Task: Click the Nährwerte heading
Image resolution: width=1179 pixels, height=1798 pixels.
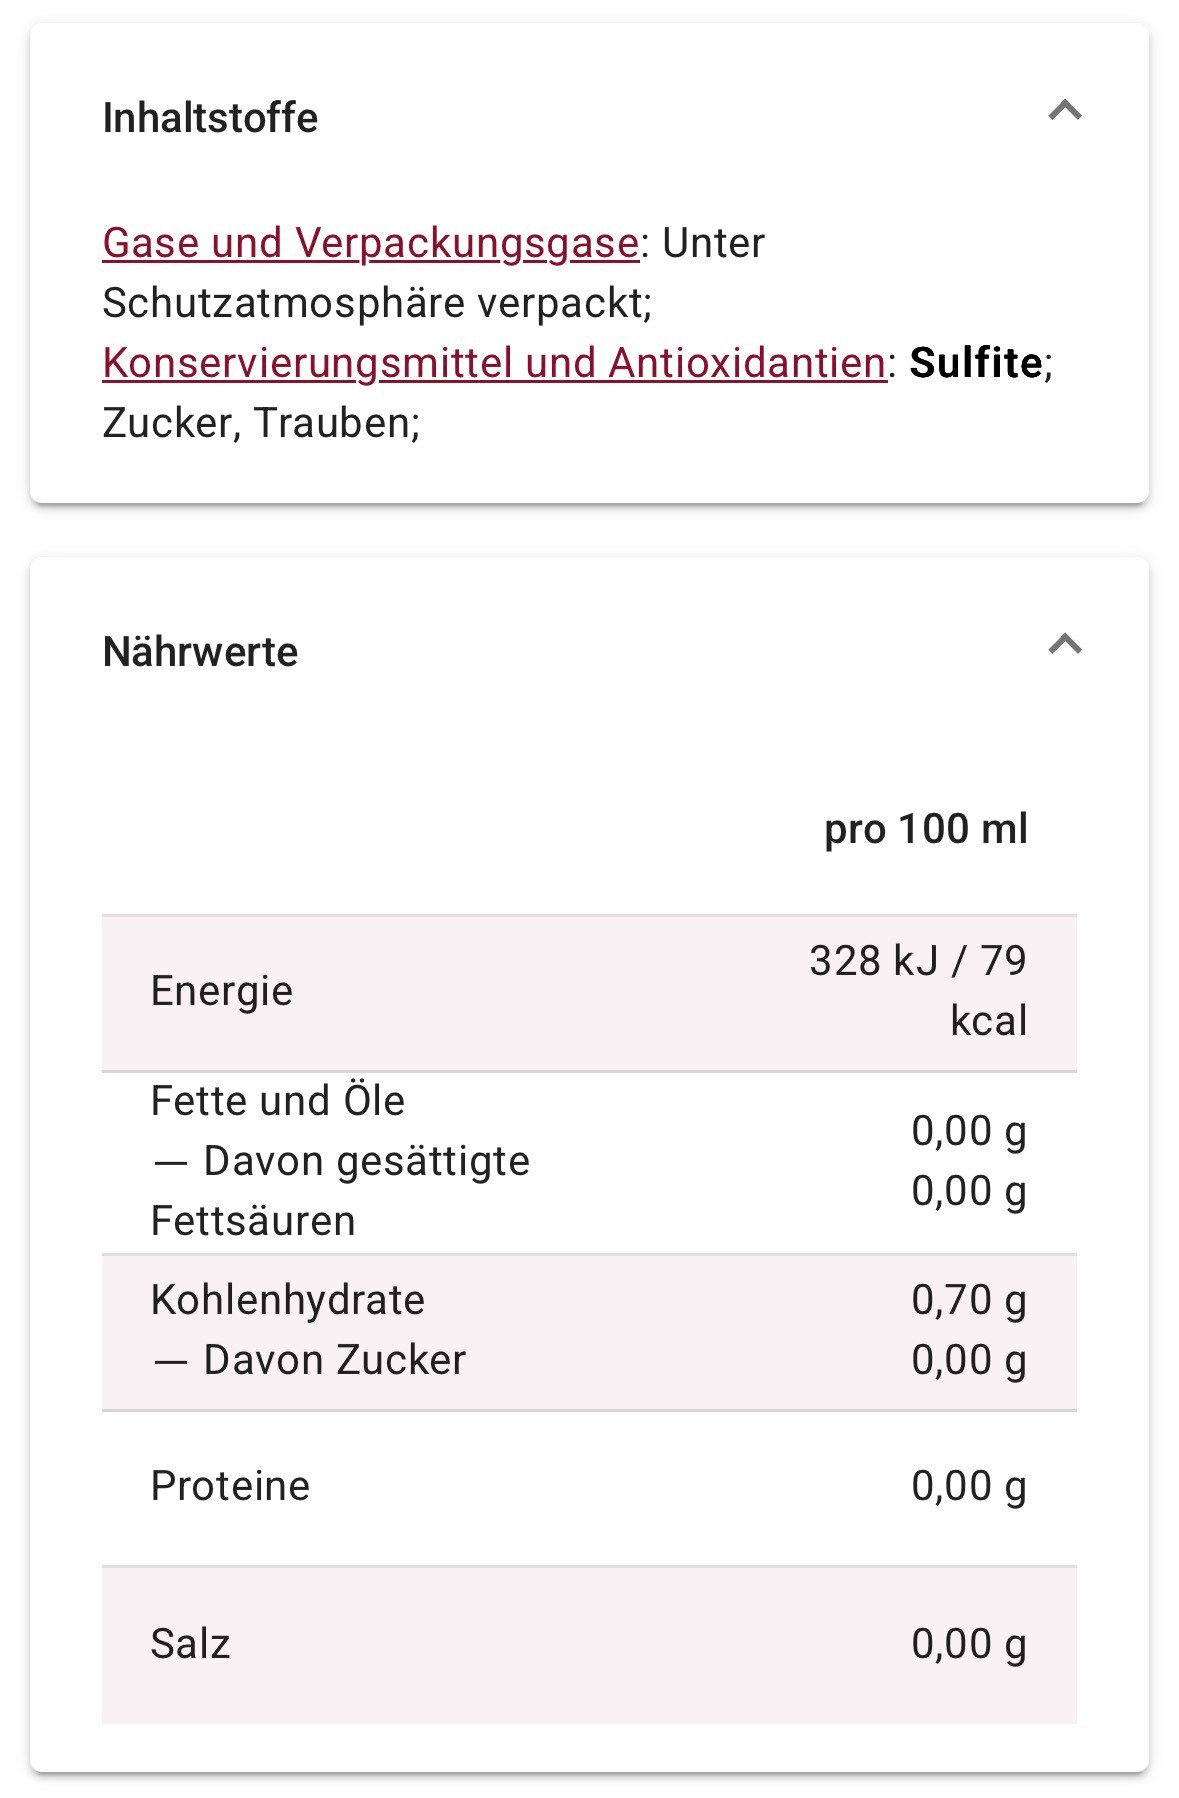Action: [200, 652]
